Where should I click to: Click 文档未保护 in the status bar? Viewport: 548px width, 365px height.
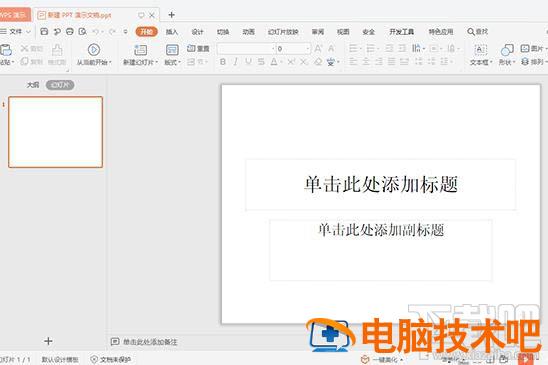(110, 359)
